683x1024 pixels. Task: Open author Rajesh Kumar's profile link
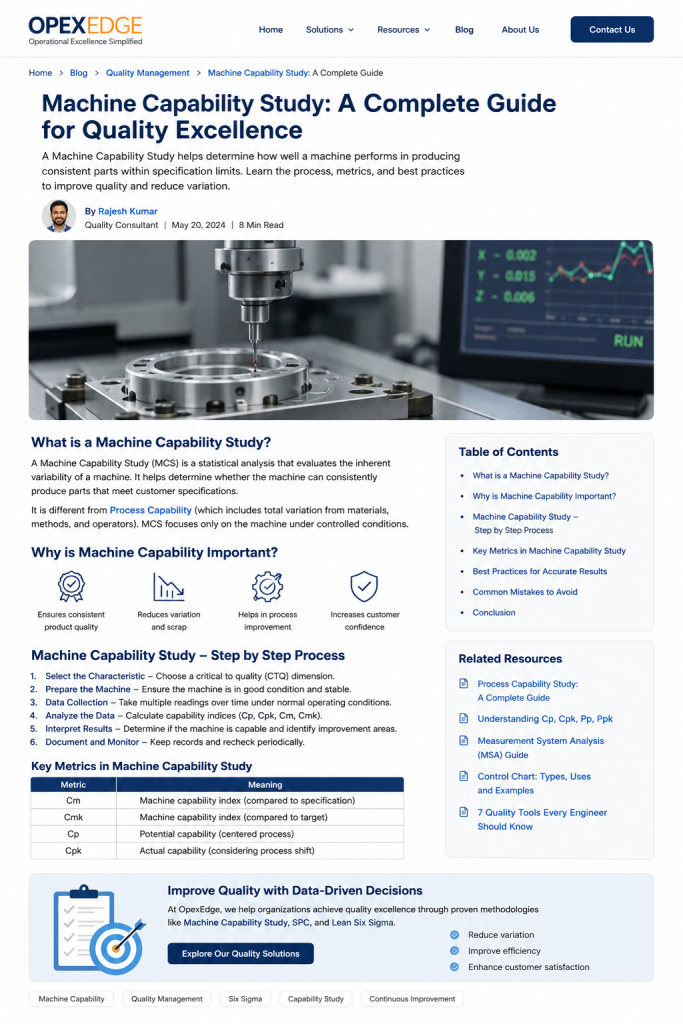[x=127, y=211]
